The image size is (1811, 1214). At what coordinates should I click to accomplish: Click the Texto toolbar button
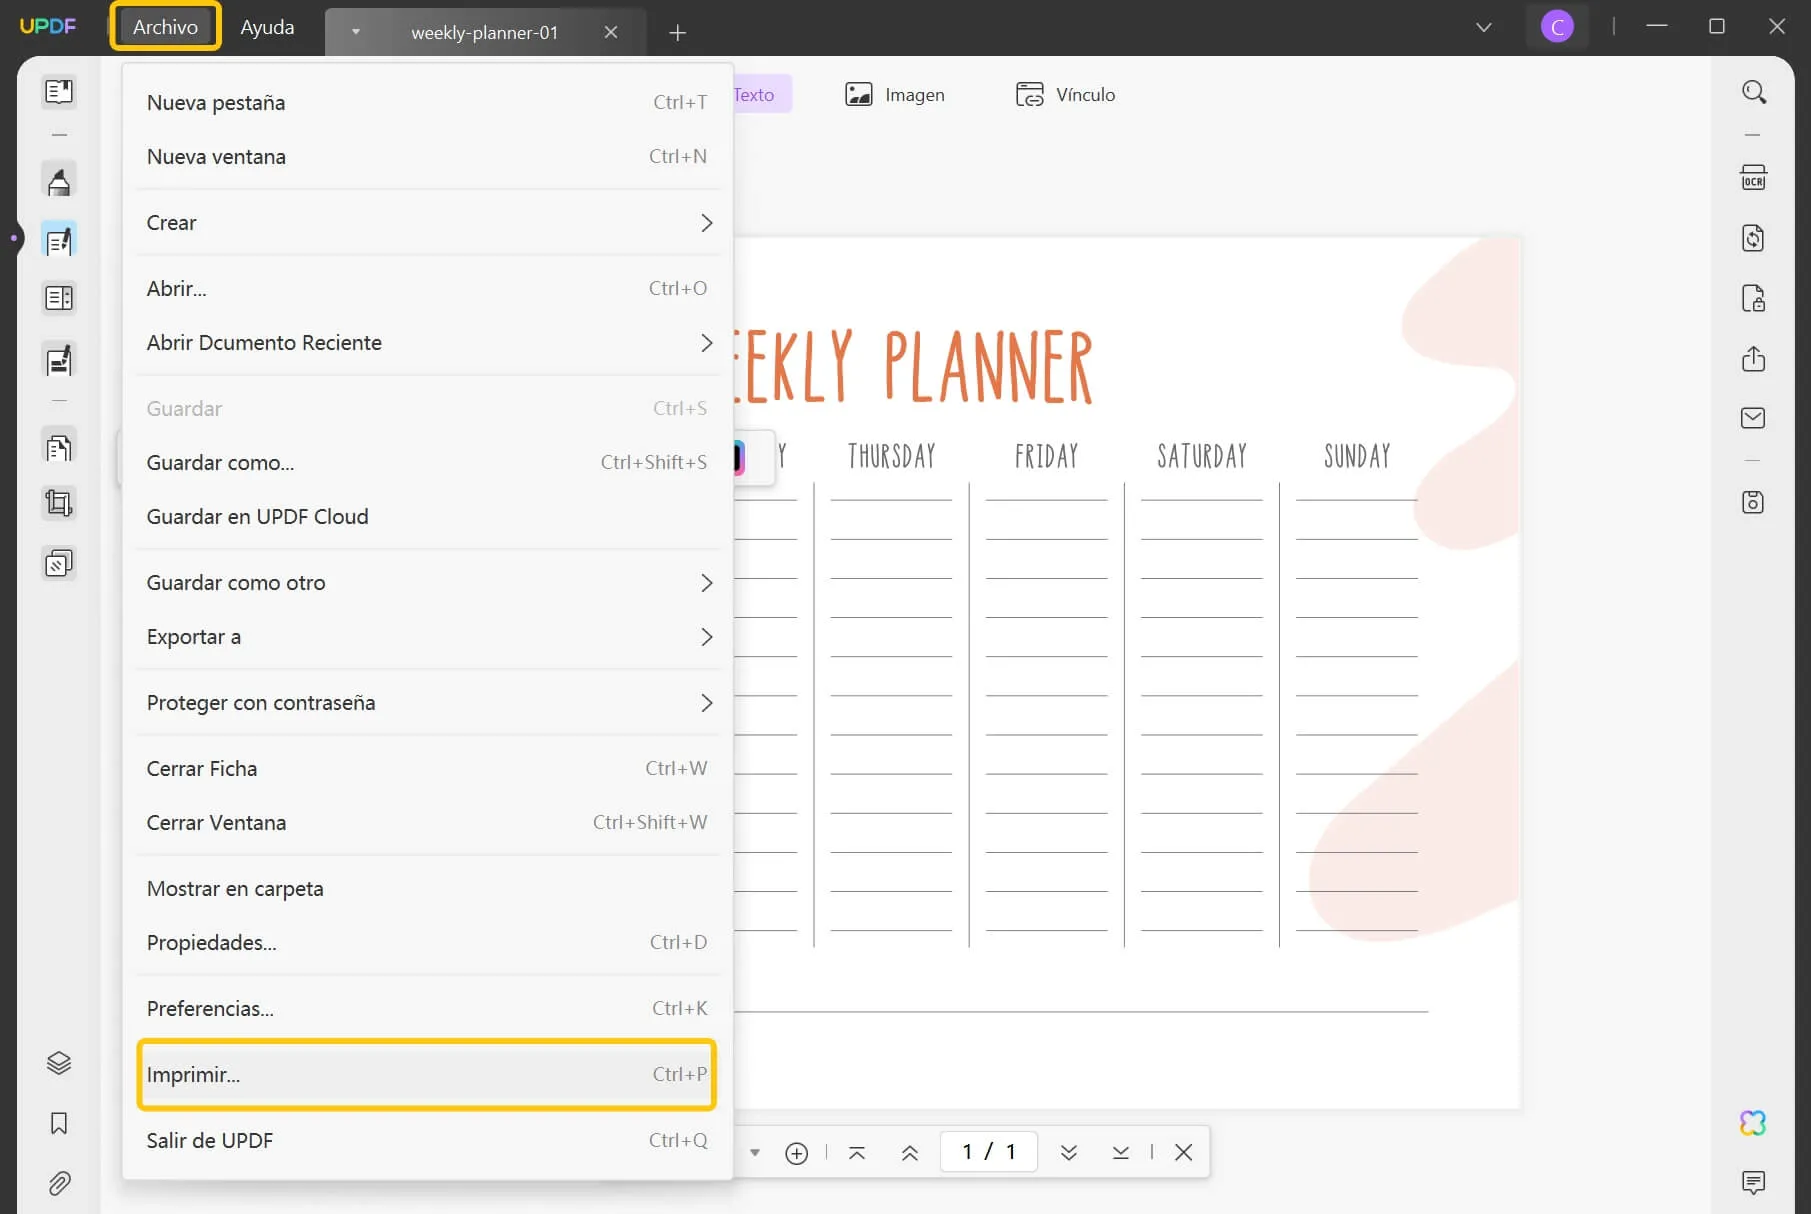[x=761, y=95]
